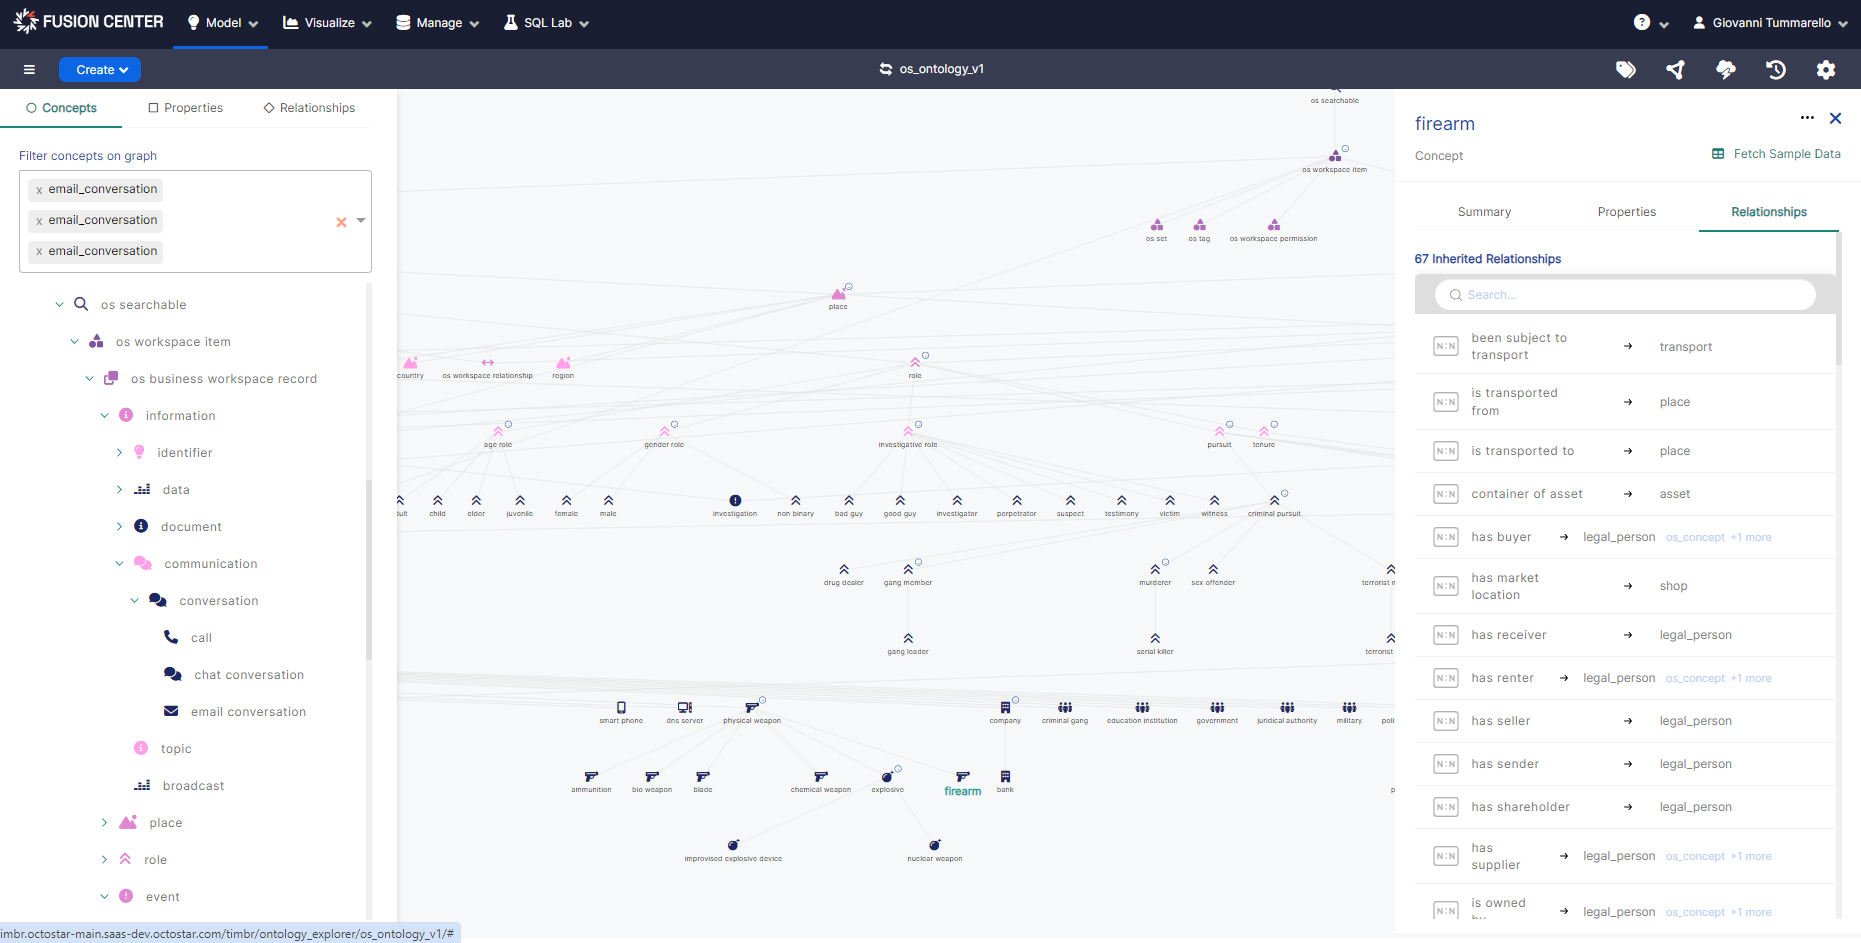Click the graph network icon in the toolbar

[1676, 69]
